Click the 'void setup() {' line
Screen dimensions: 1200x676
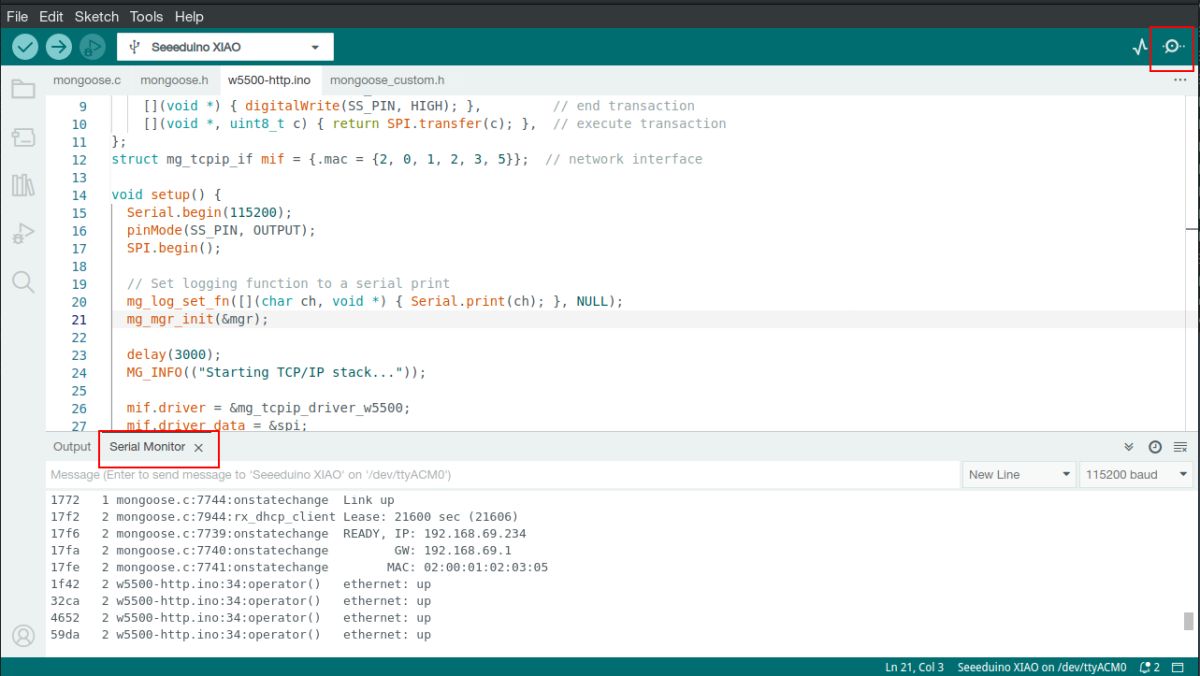(x=166, y=194)
